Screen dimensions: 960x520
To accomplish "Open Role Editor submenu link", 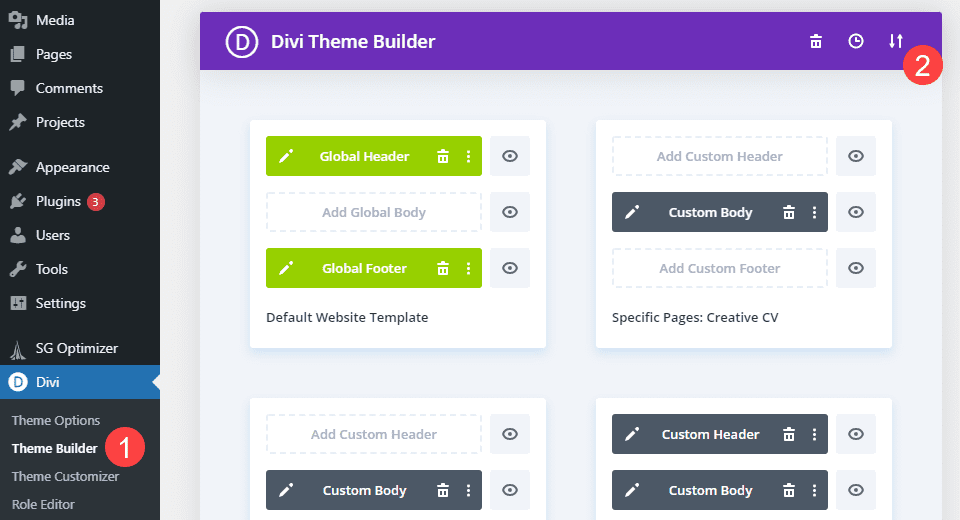I will (x=43, y=504).
